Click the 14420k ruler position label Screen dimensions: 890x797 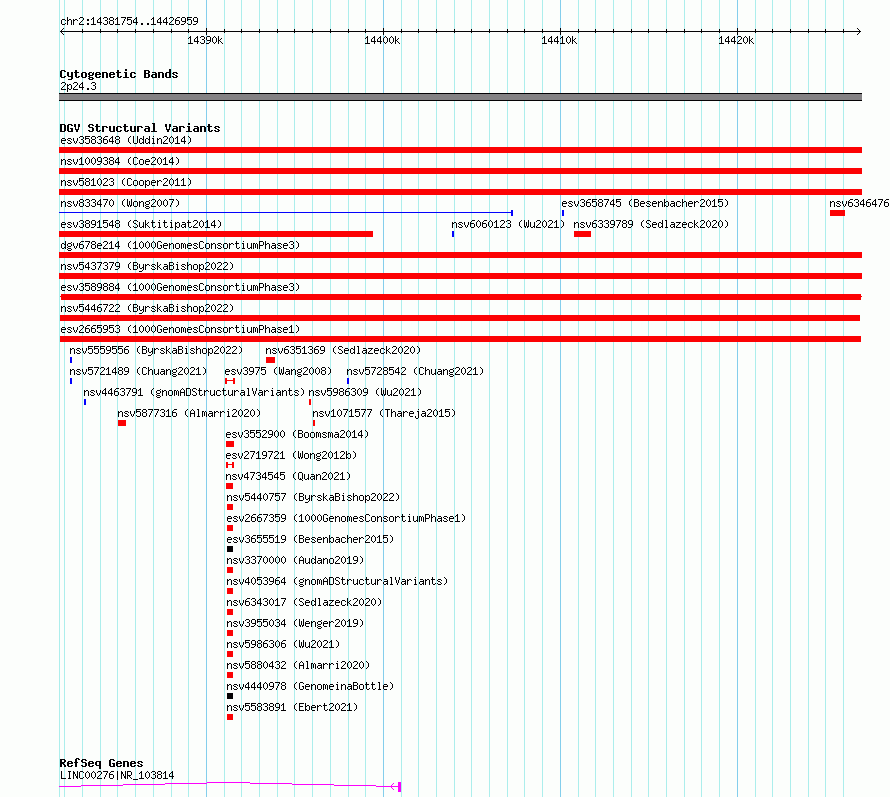[x=736, y=40]
